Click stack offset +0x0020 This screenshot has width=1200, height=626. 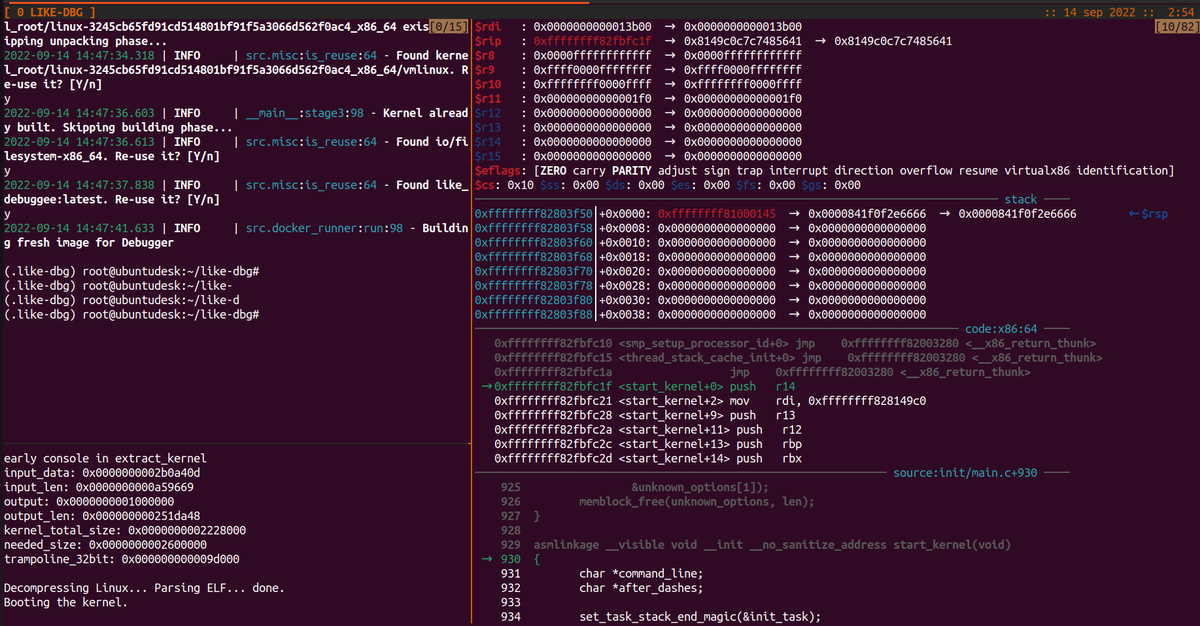click(625, 272)
